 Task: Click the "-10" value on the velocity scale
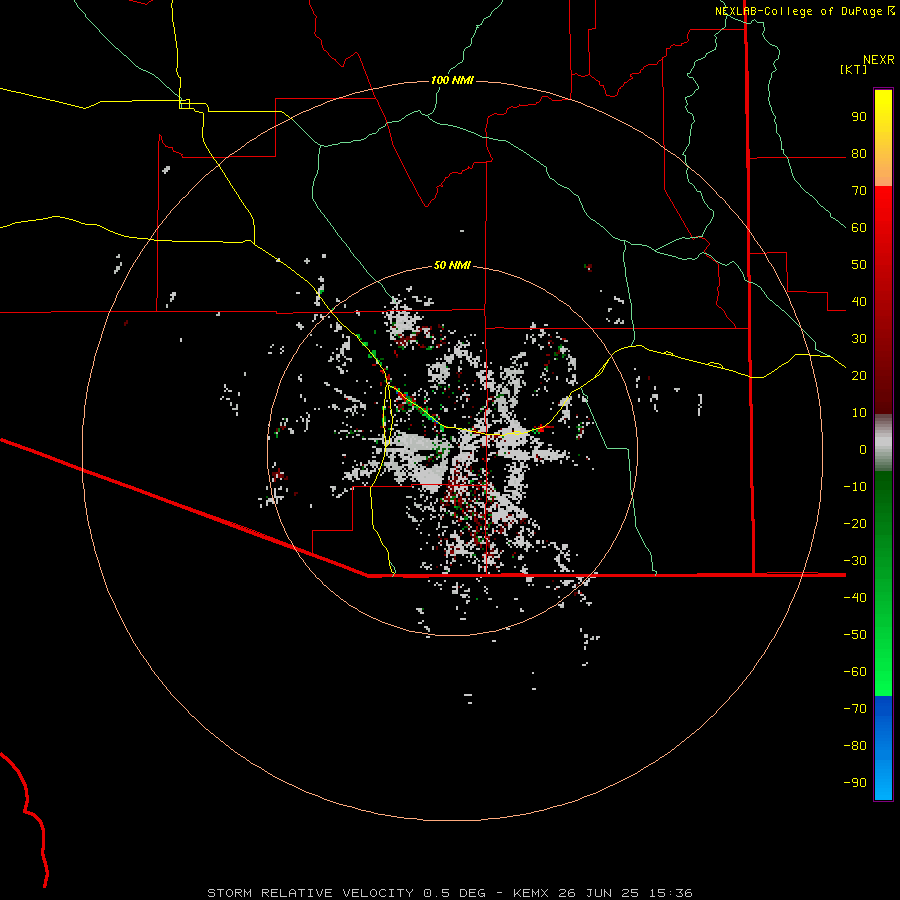[x=855, y=487]
